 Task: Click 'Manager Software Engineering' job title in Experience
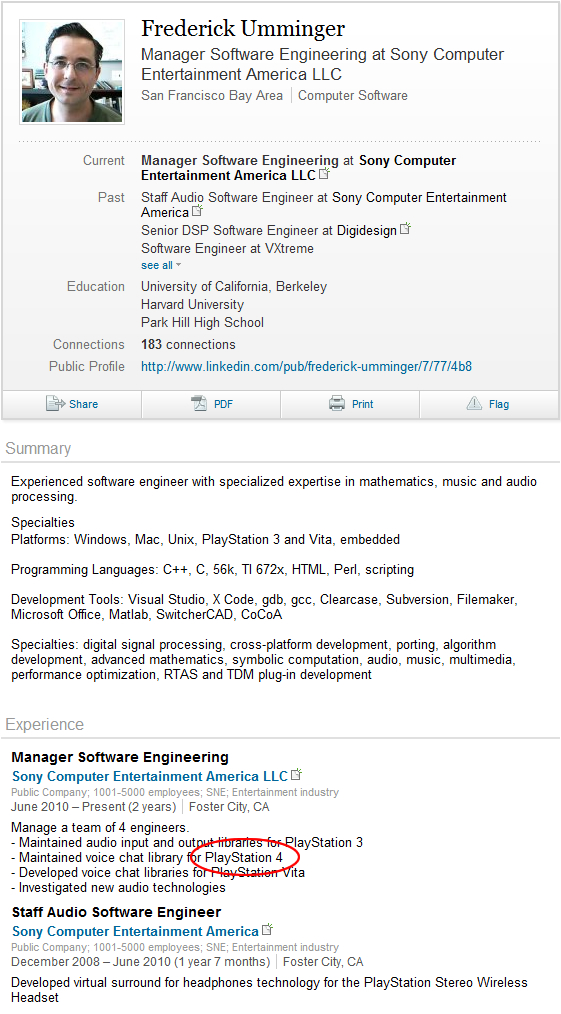120,757
